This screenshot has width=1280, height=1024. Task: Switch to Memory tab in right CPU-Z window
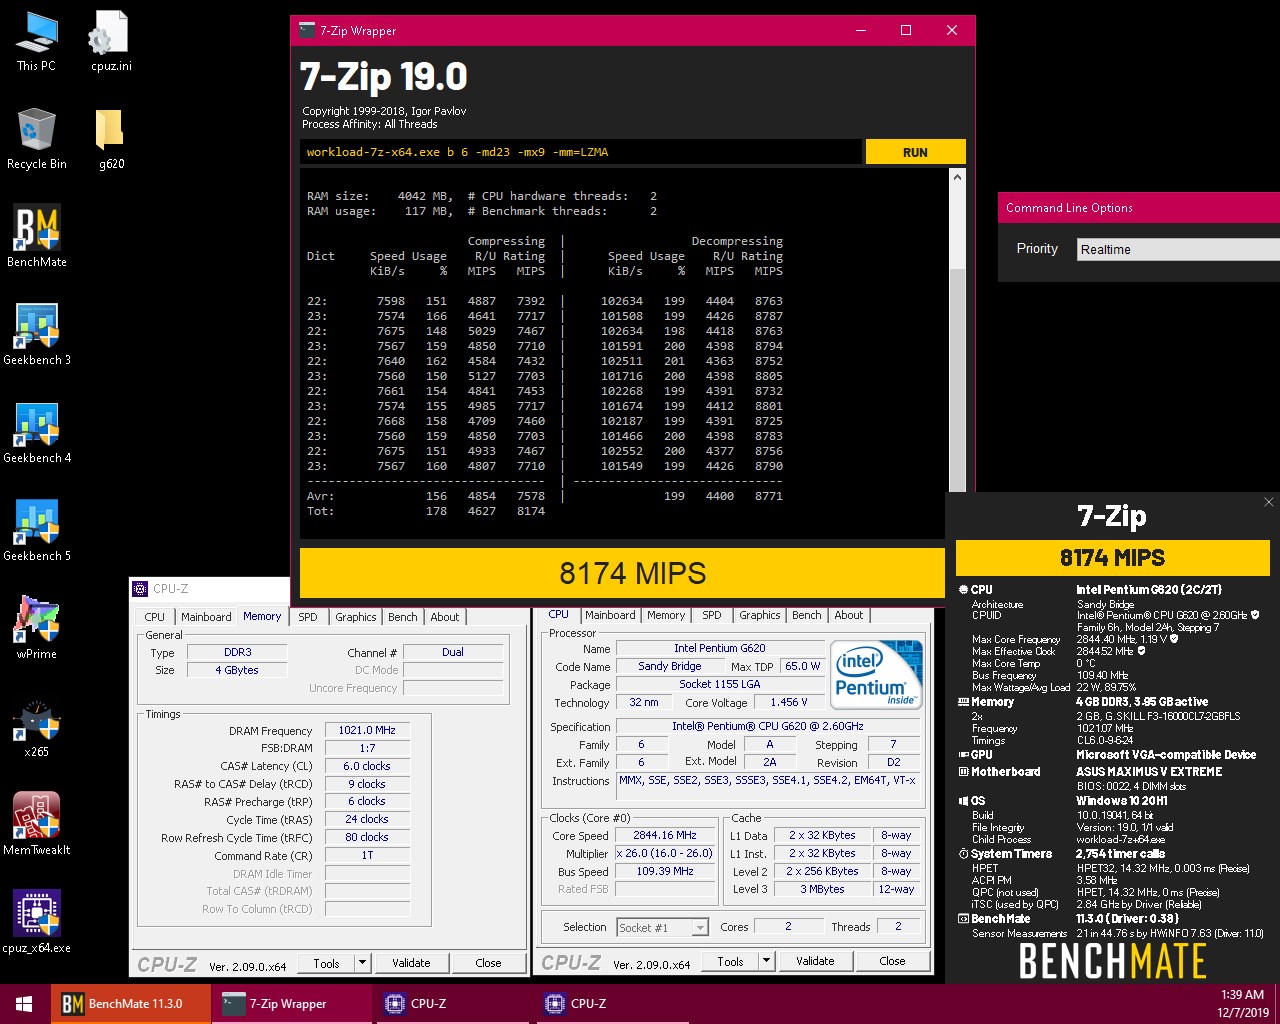[666, 615]
